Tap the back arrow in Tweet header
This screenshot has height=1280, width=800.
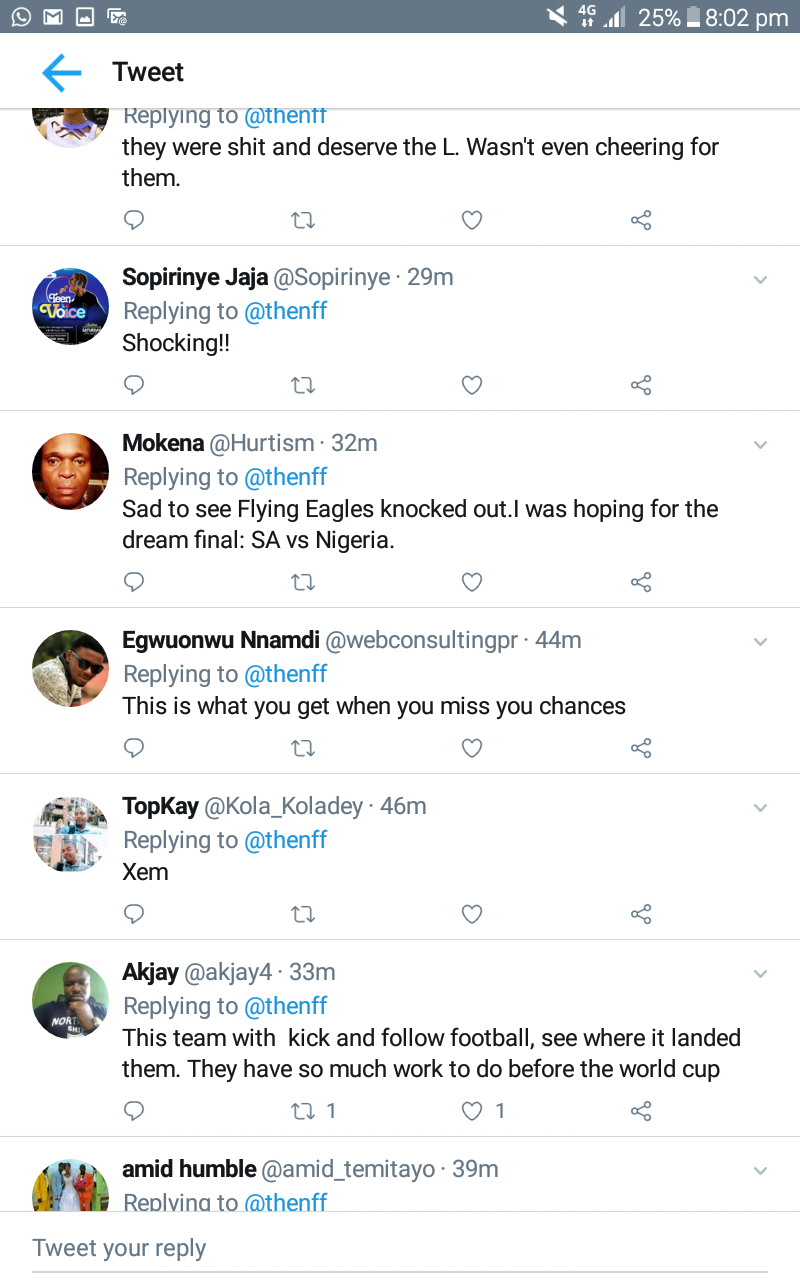click(61, 72)
